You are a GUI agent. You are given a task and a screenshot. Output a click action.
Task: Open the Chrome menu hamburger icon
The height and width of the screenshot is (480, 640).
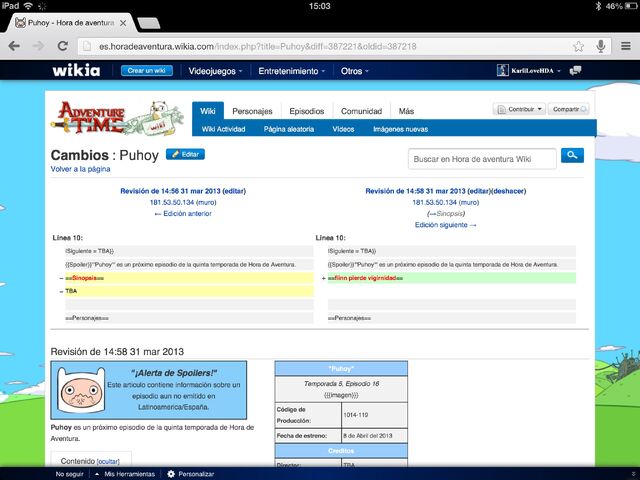(626, 46)
